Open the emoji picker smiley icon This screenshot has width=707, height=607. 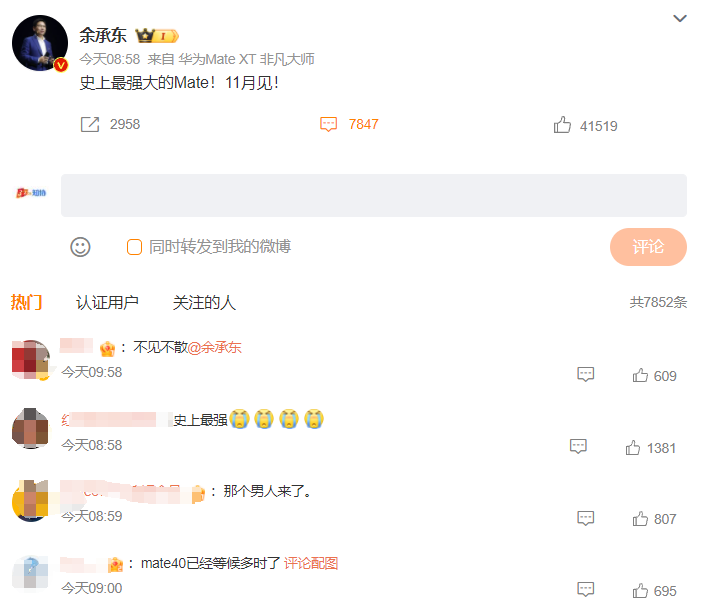tap(80, 247)
